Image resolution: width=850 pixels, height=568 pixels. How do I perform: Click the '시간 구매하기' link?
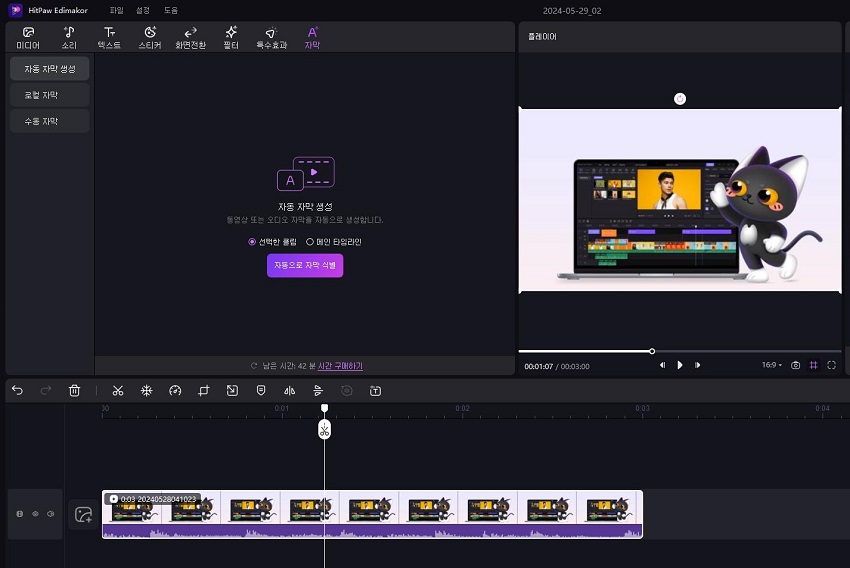click(340, 366)
